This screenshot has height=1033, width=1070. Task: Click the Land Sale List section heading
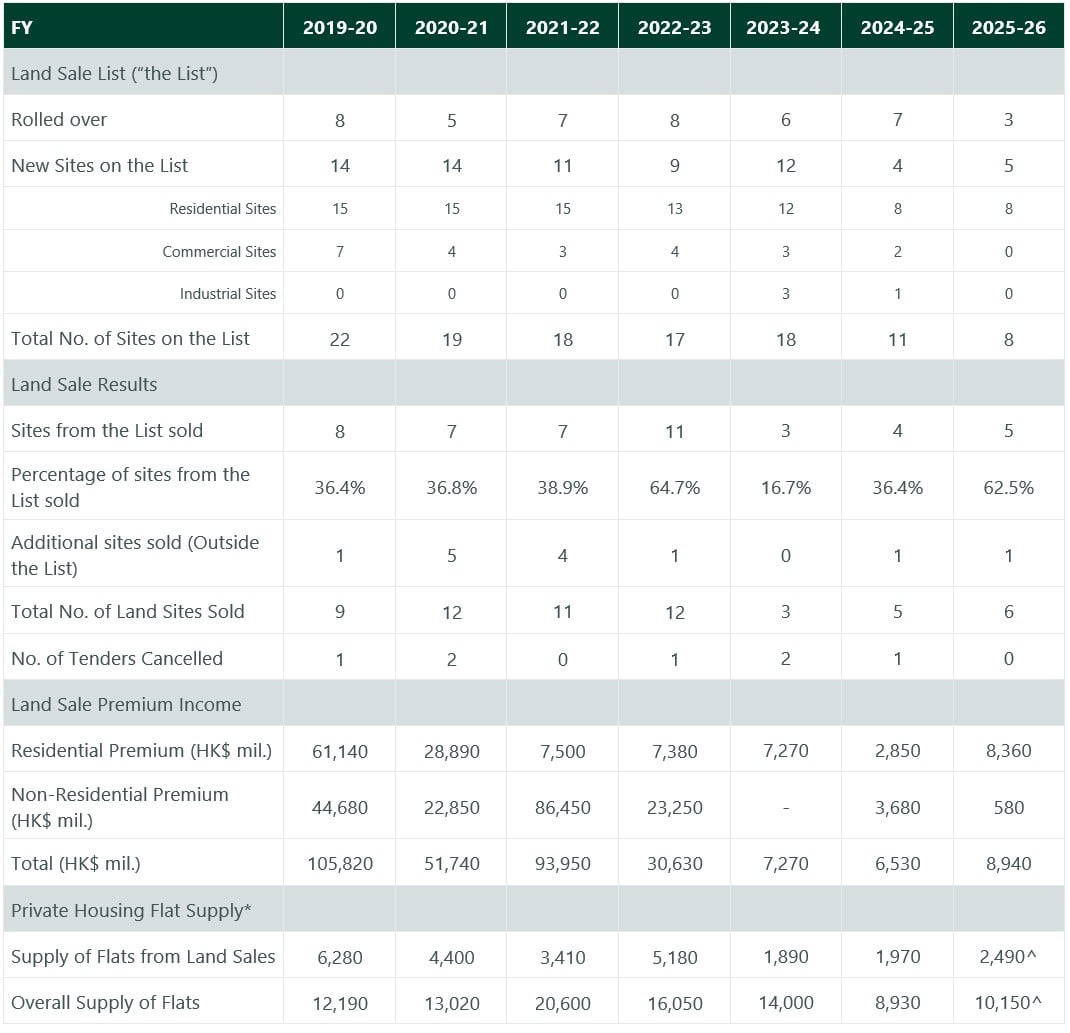click(x=114, y=73)
